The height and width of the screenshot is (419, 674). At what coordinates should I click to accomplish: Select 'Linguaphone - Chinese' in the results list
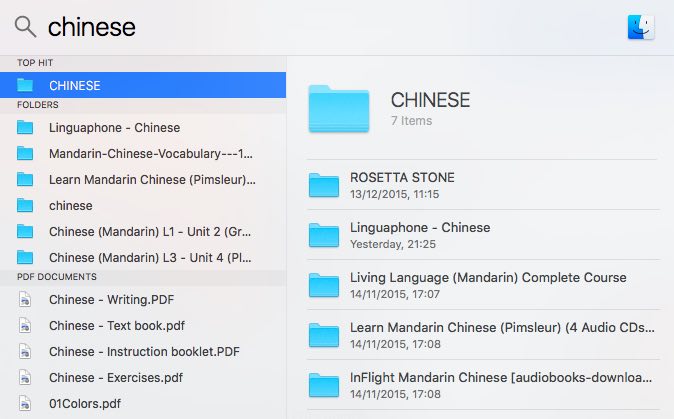(x=114, y=128)
